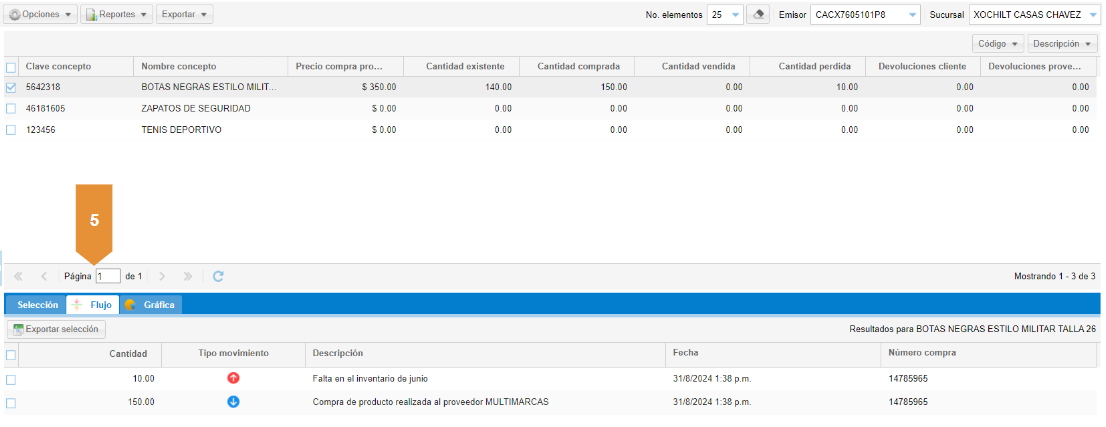Uncheck the BOTAS NEGRAS row checkbox
The height and width of the screenshot is (427, 1106).
pos(11,87)
